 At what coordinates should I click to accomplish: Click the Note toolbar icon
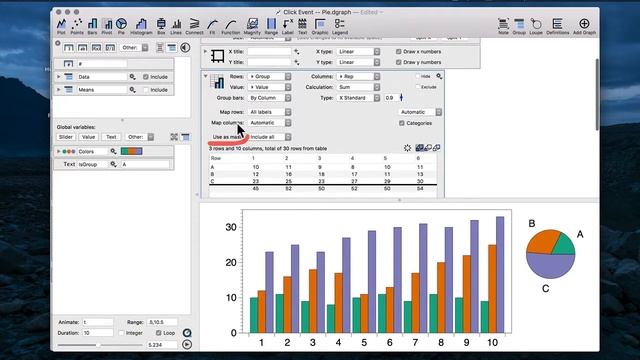click(503, 26)
